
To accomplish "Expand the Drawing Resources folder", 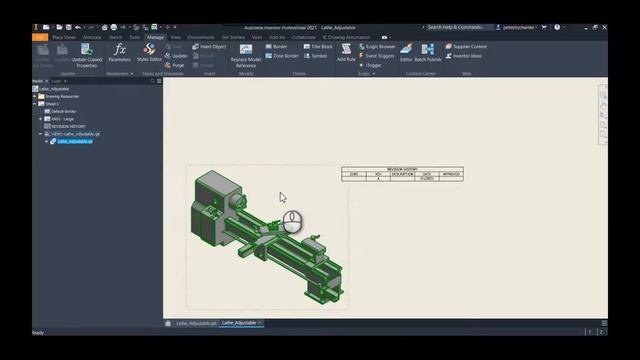I will pyautogui.click(x=35, y=96).
